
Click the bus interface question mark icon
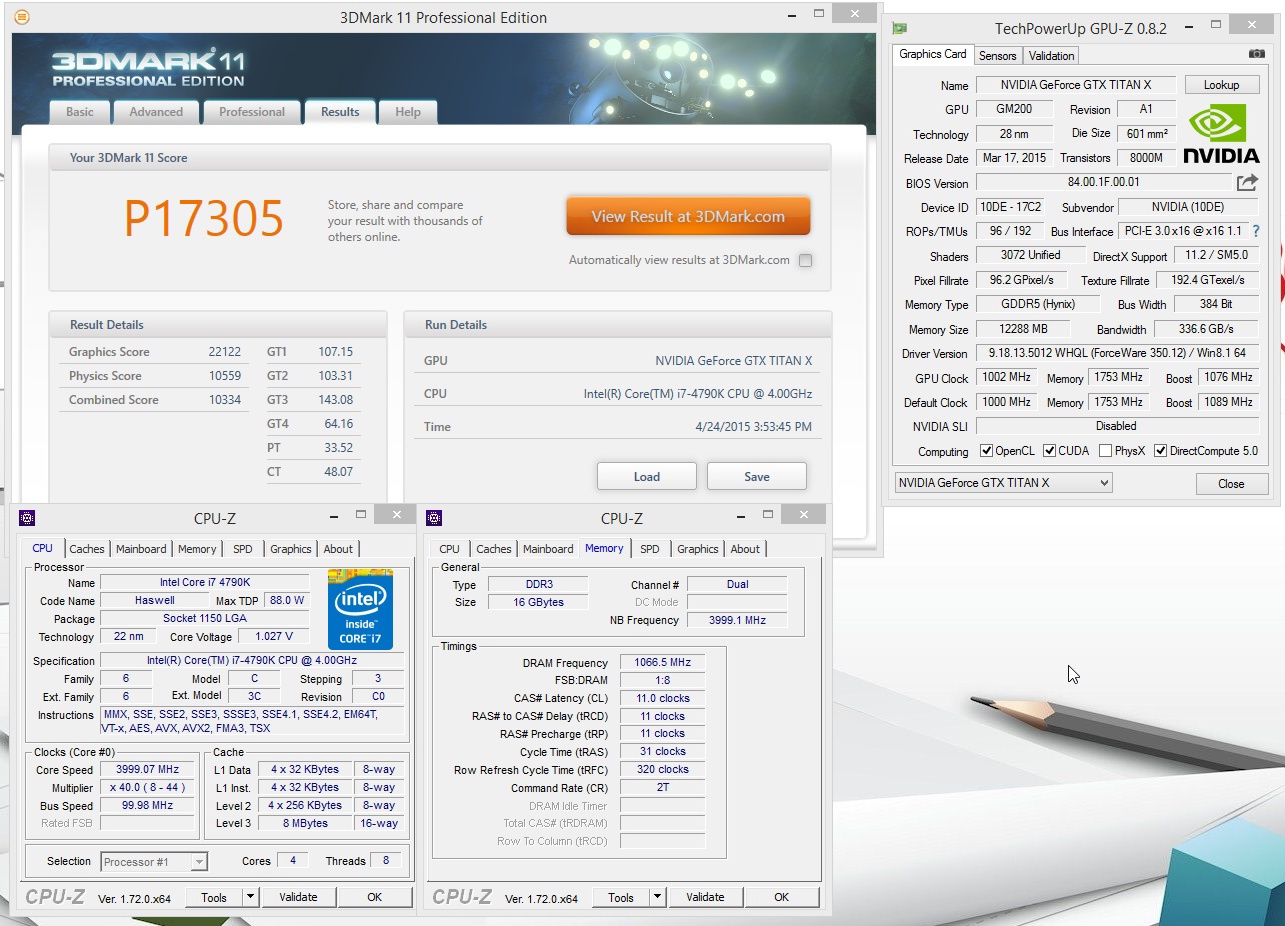click(1256, 231)
